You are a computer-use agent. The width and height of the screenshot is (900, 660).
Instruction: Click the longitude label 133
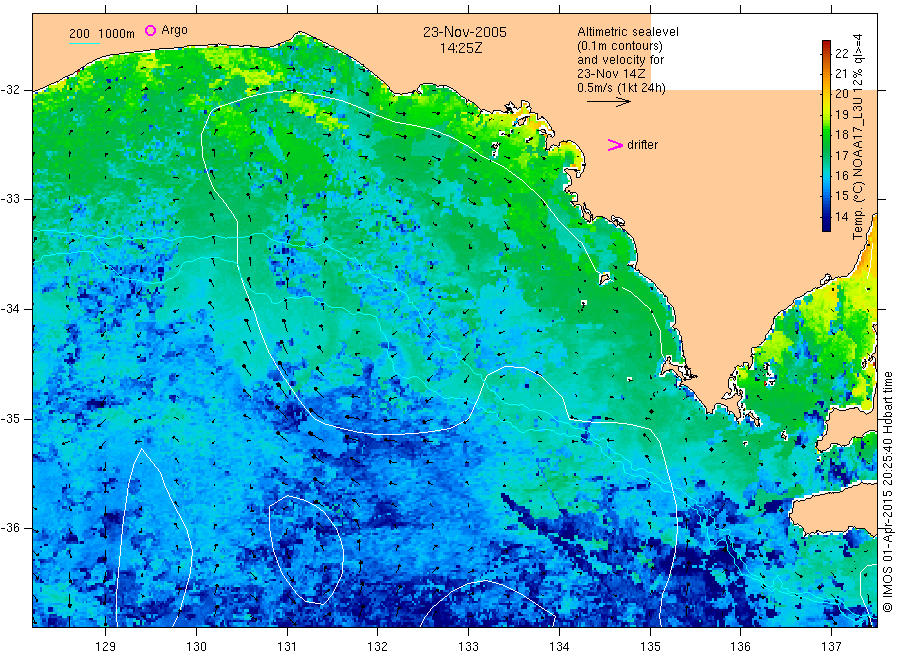pos(468,647)
